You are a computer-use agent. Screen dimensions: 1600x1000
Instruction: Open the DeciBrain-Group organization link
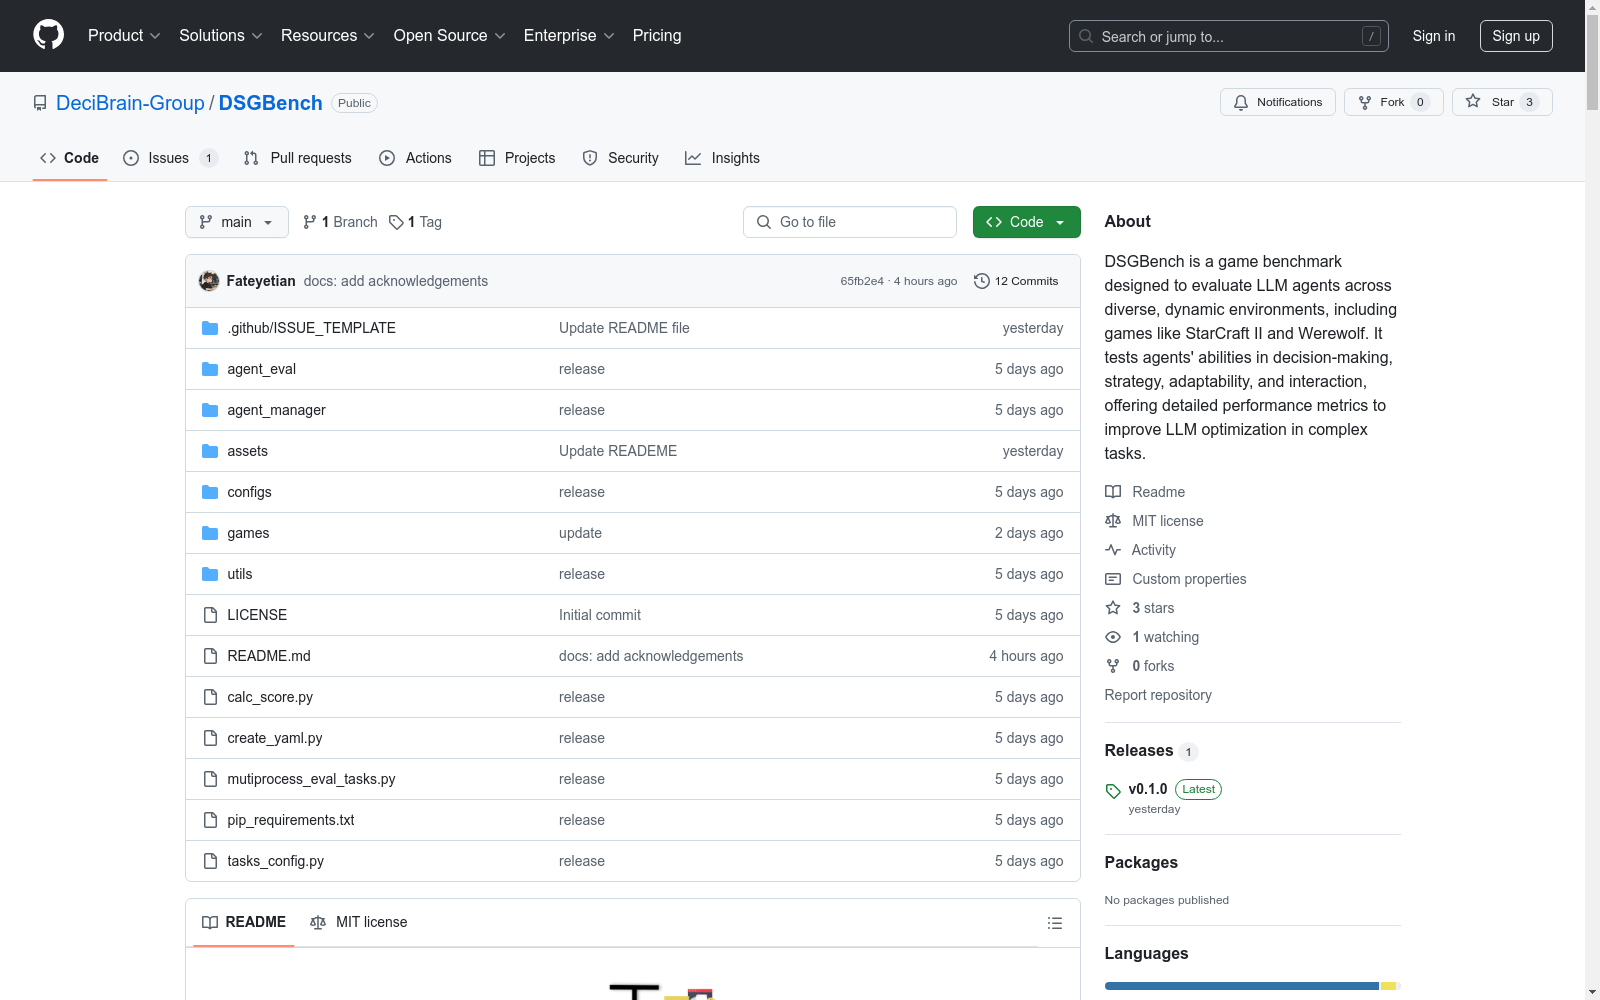[x=130, y=103]
